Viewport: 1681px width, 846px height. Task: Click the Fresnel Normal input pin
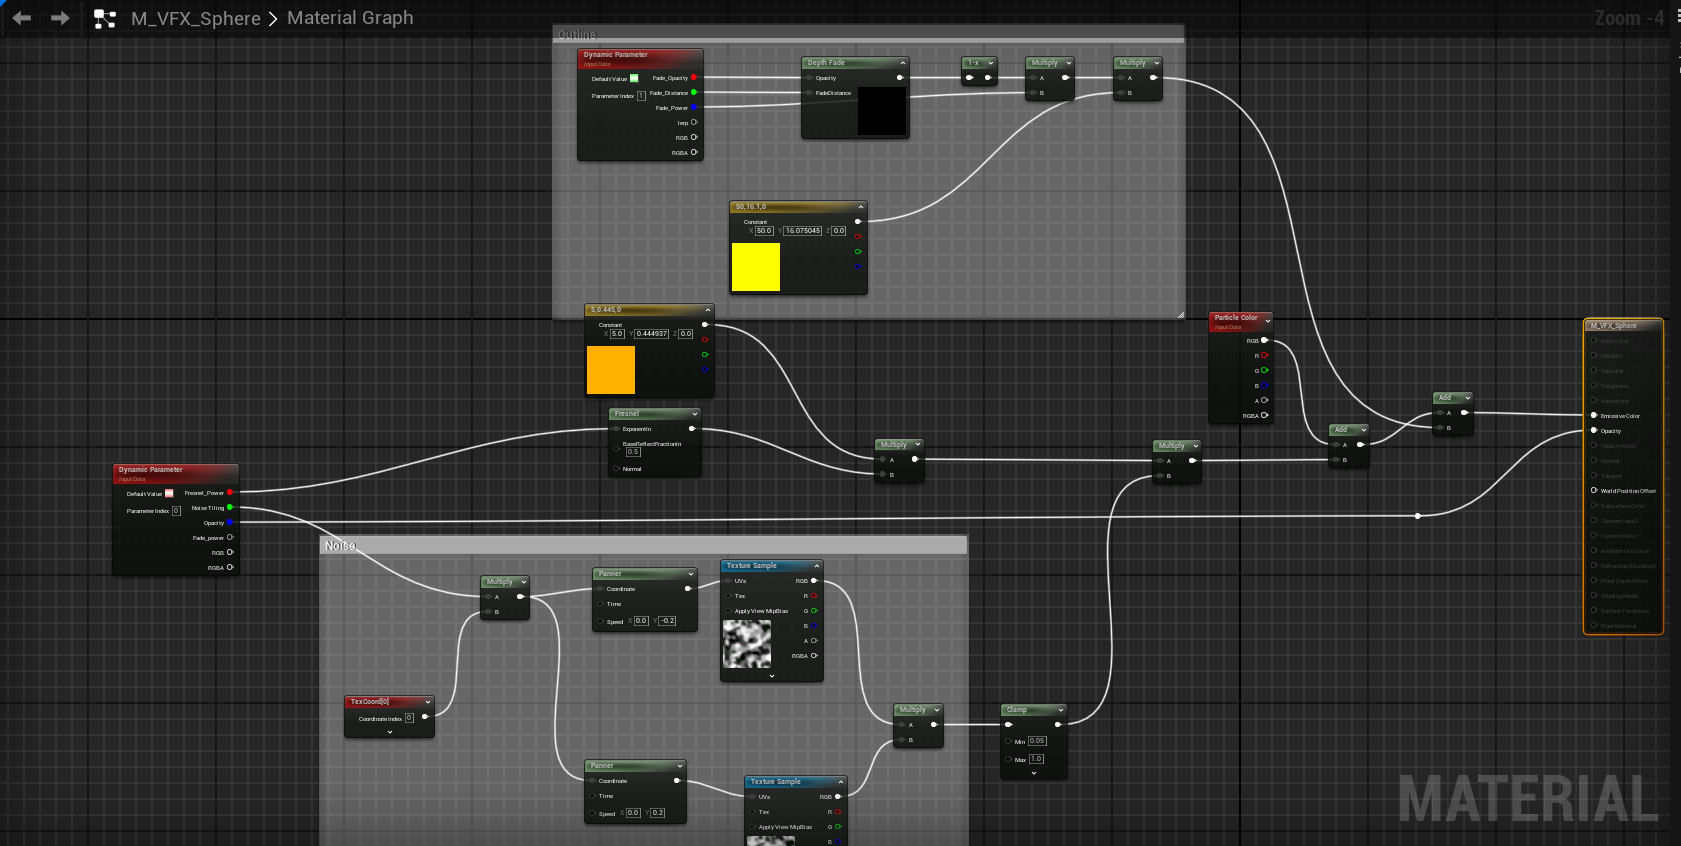point(616,468)
